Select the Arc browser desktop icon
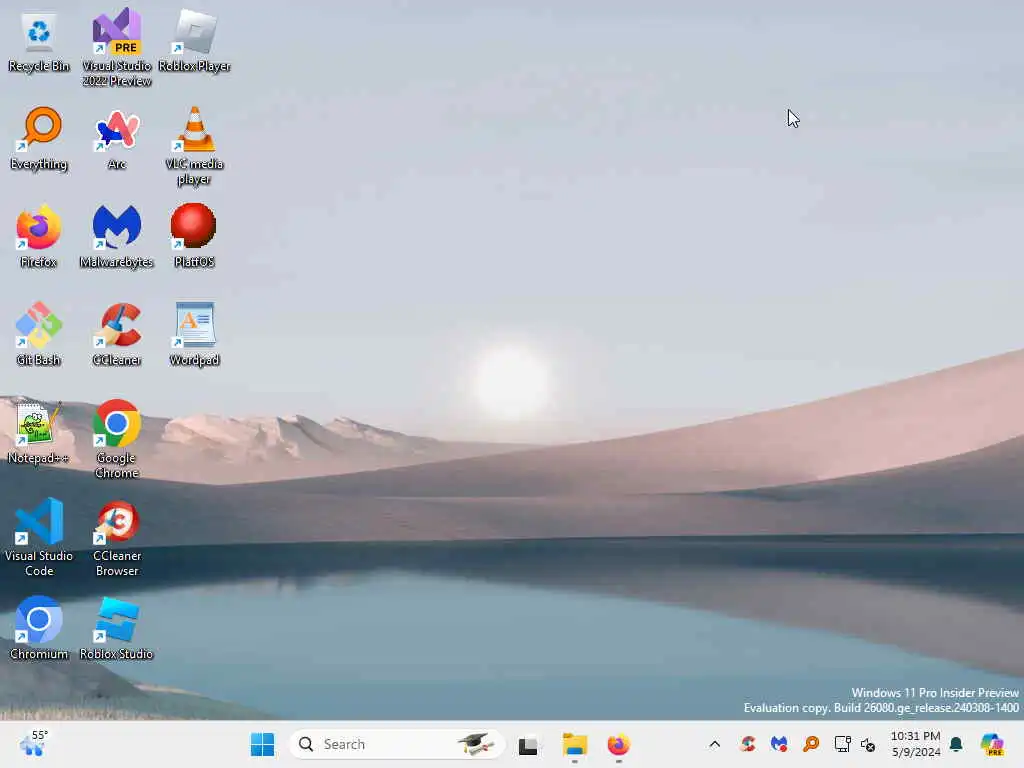Viewport: 1024px width, 768px height. click(116, 138)
